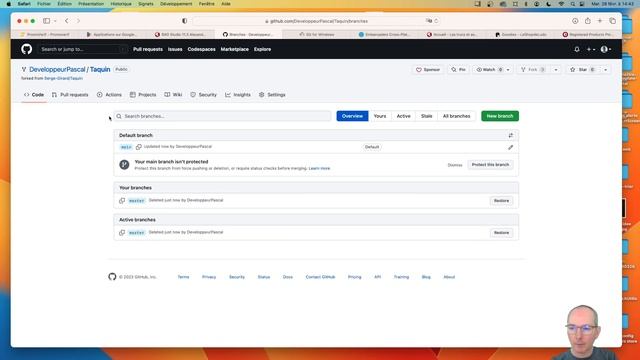
Task: Open the Security repository tab
Action: 204,95
